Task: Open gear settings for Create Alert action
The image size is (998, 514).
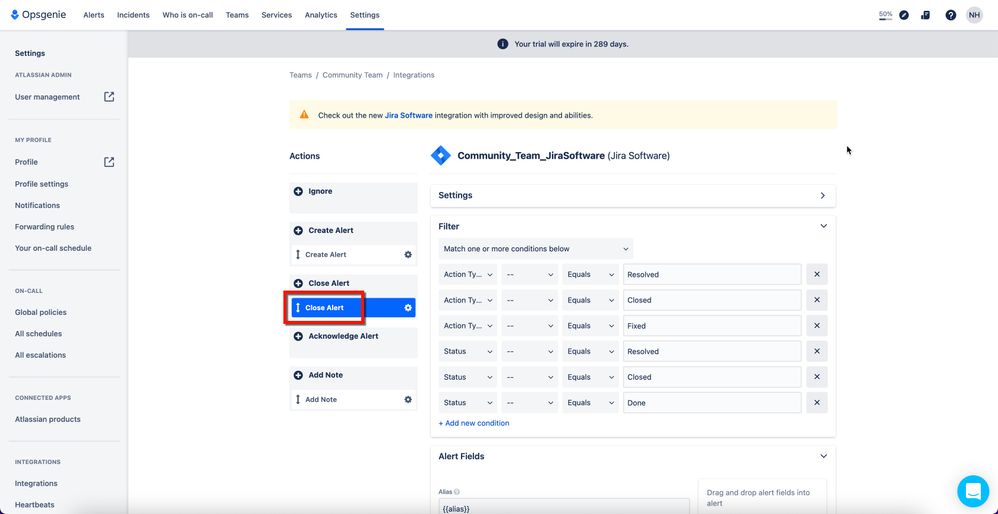Action: [x=408, y=254]
